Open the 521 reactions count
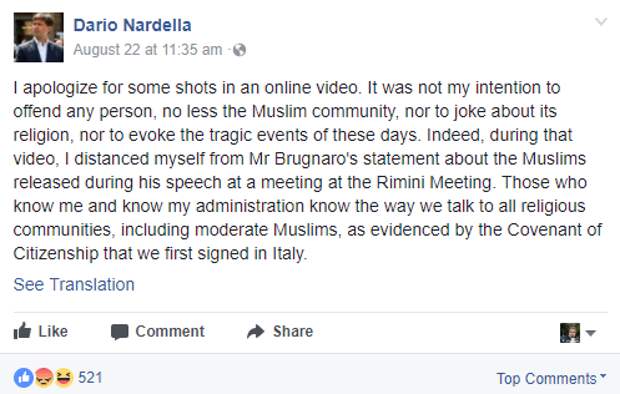Image resolution: width=620 pixels, height=394 pixels. pyautogui.click(x=90, y=378)
